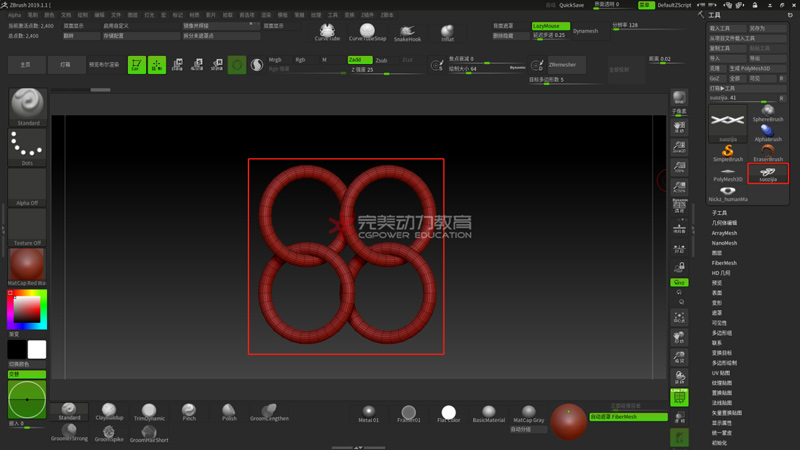This screenshot has width=800, height=450.
Task: Select the TrimDynamic brush
Action: [x=148, y=411]
